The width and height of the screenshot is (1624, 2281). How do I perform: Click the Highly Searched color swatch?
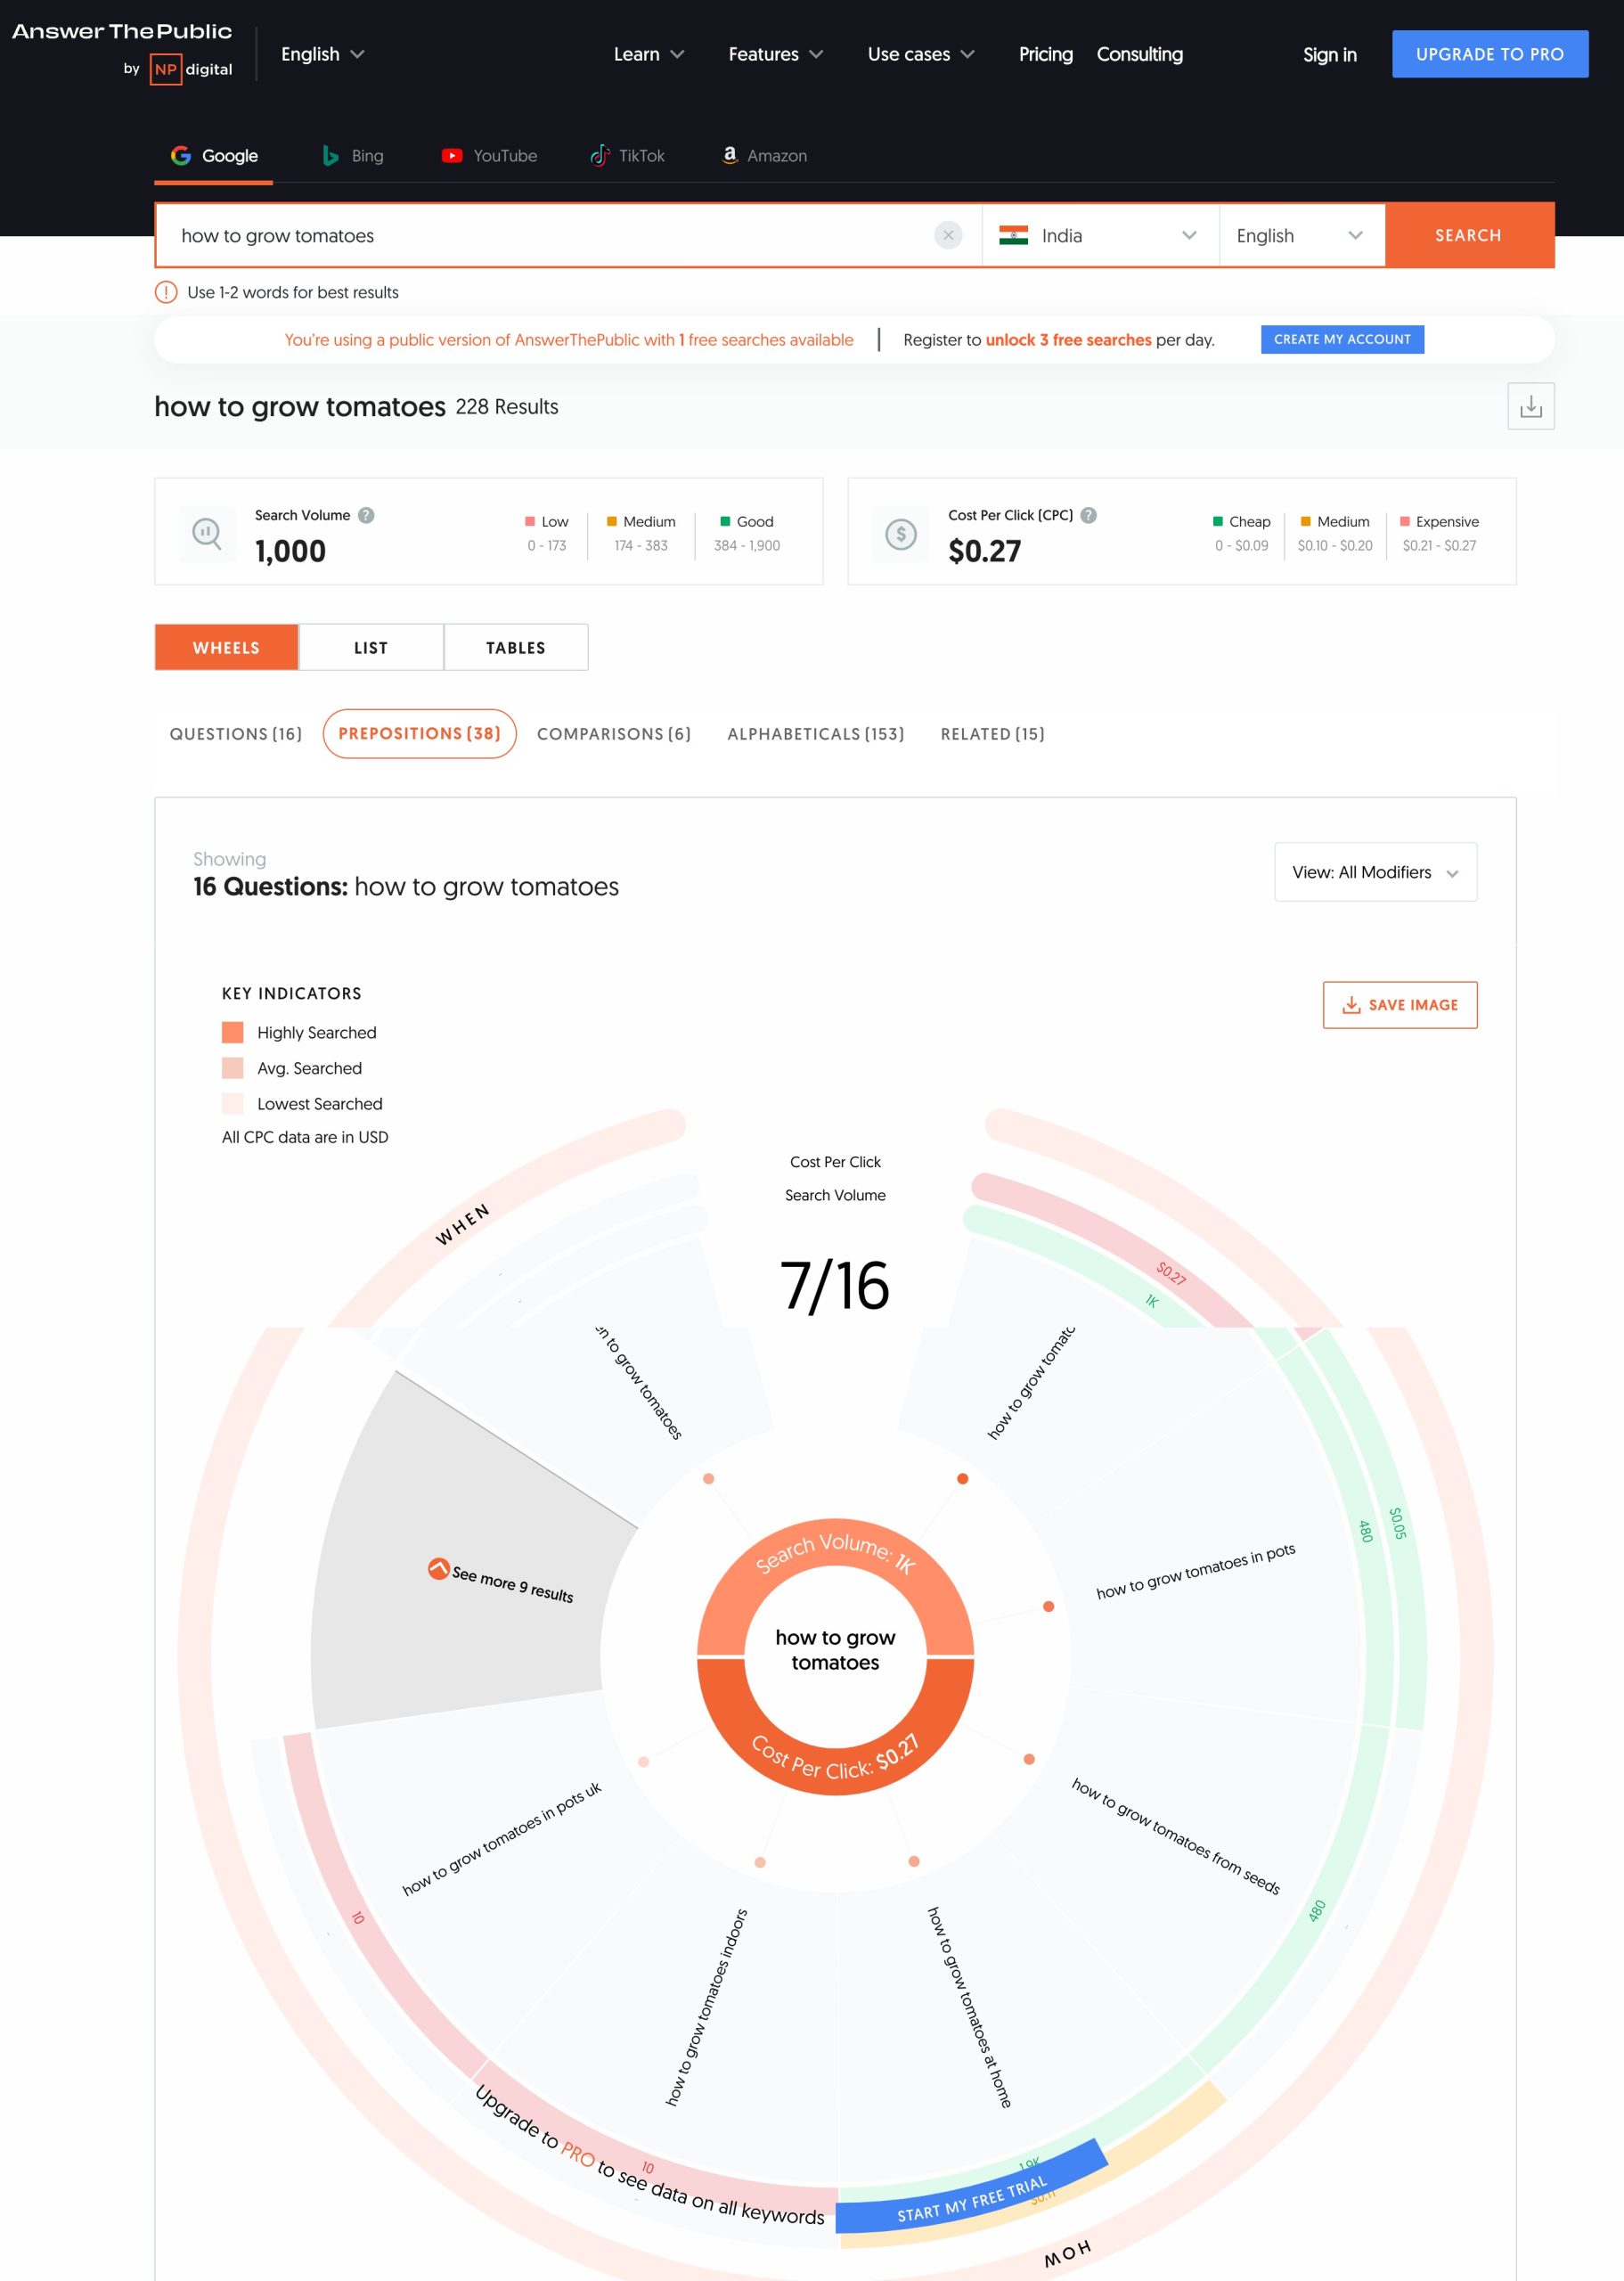[233, 1033]
